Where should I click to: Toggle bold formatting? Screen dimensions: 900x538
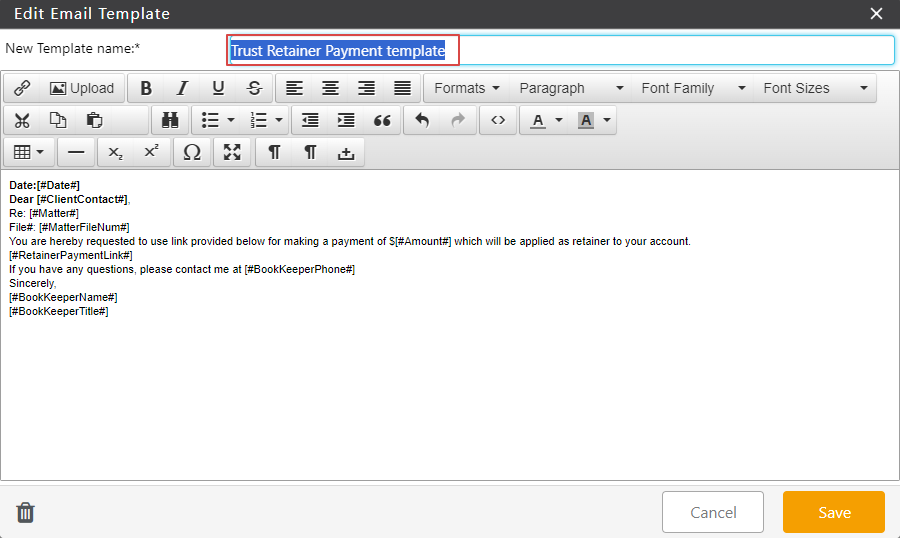click(146, 88)
